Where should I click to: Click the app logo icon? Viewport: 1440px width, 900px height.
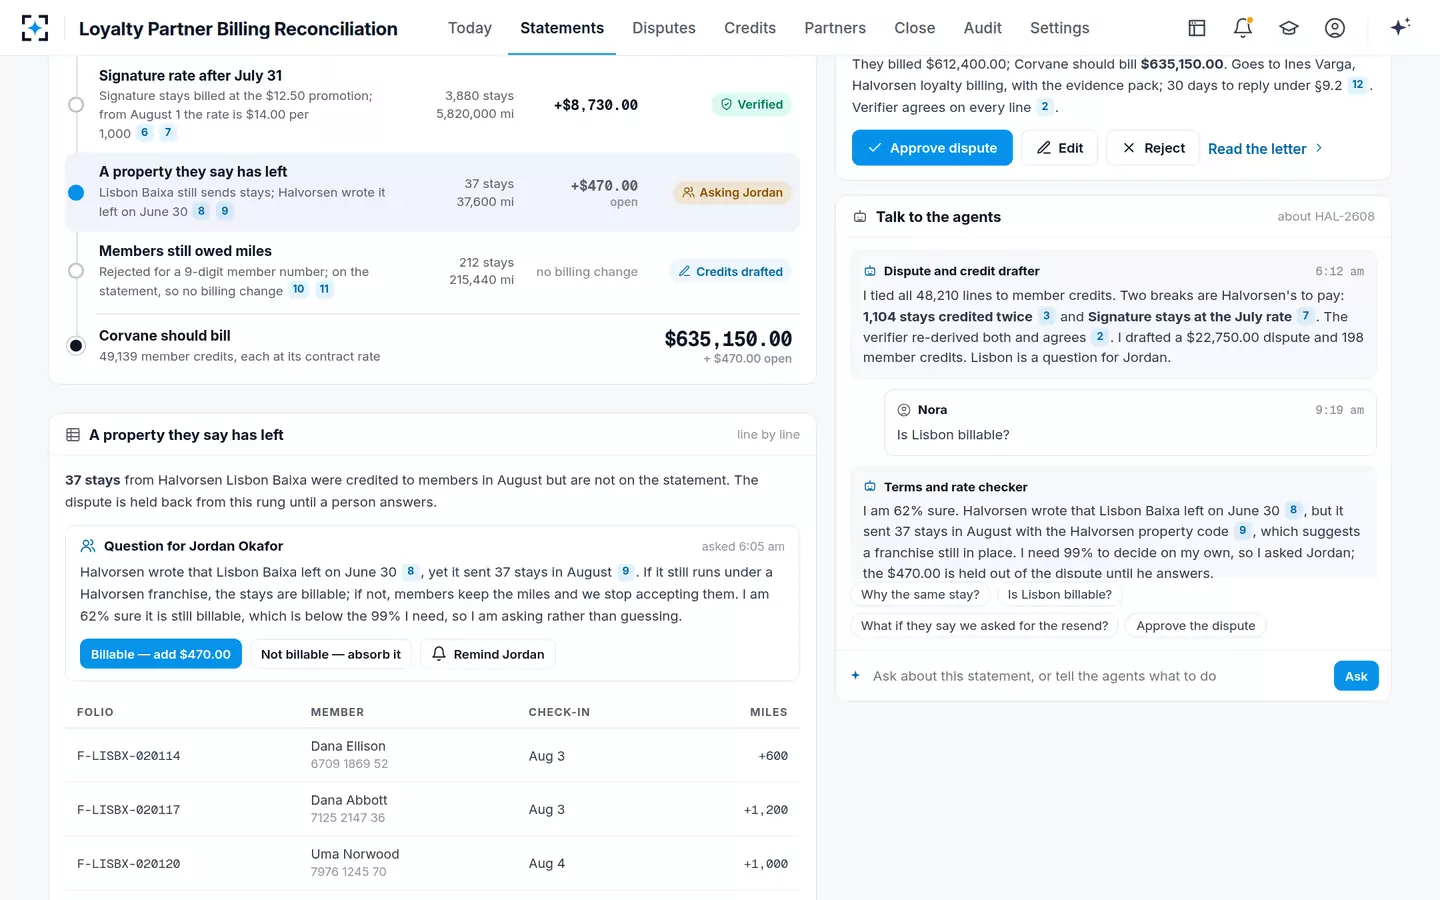pyautogui.click(x=35, y=28)
